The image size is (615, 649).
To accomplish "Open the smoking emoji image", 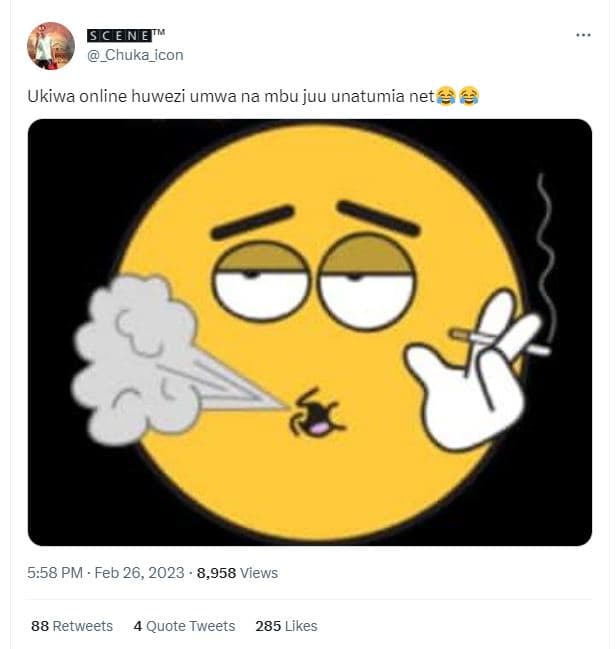I will pyautogui.click(x=309, y=332).
